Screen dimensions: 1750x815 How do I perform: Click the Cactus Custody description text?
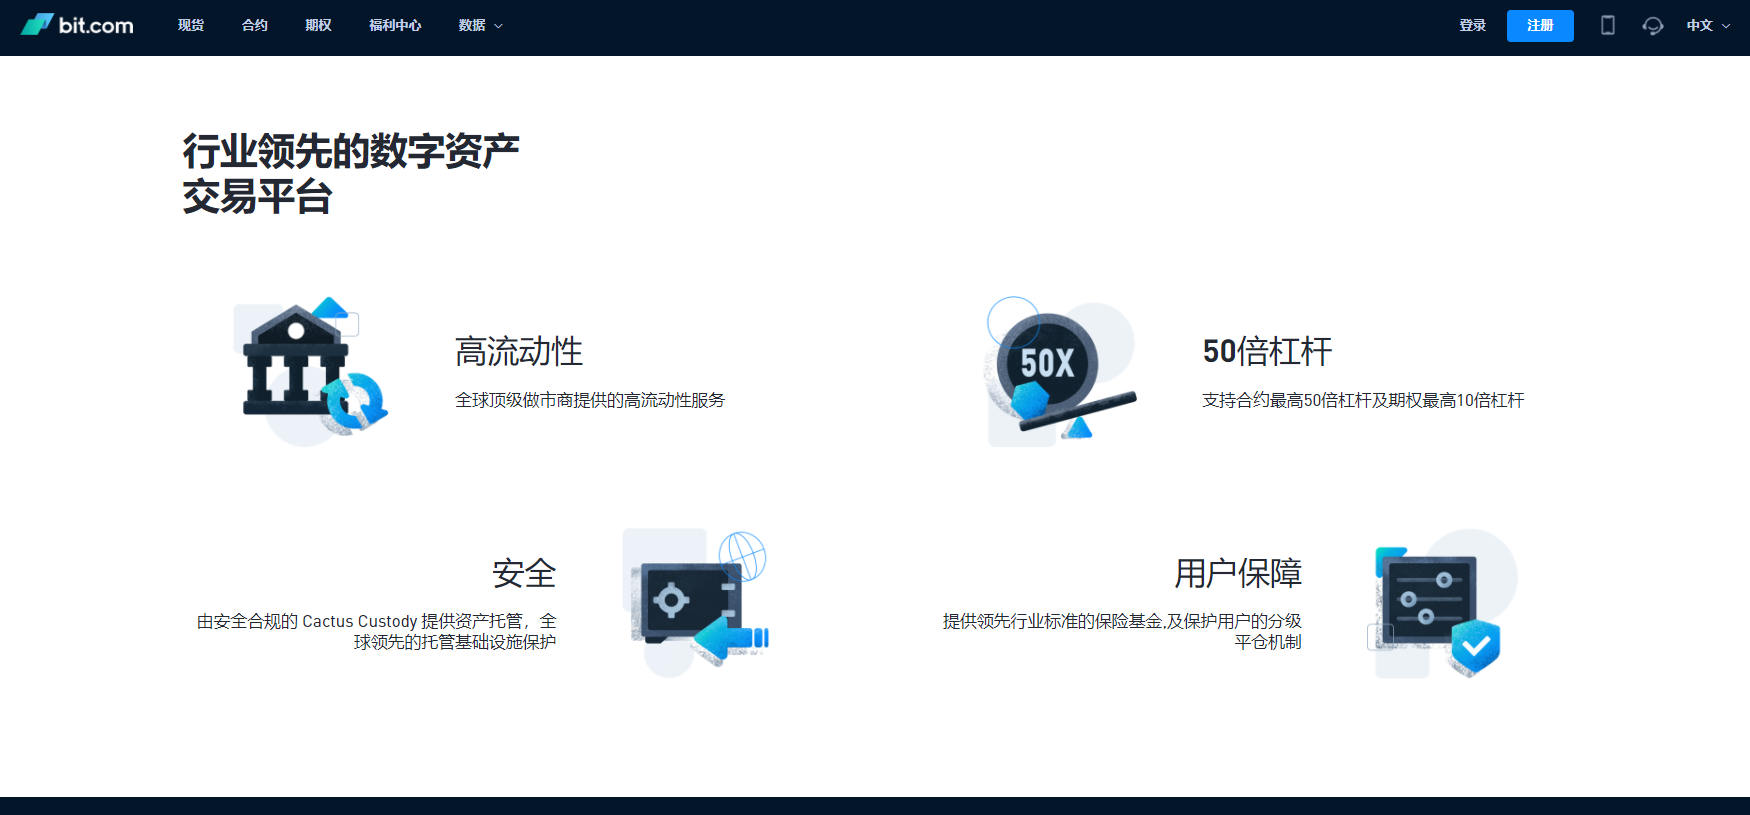coord(377,631)
